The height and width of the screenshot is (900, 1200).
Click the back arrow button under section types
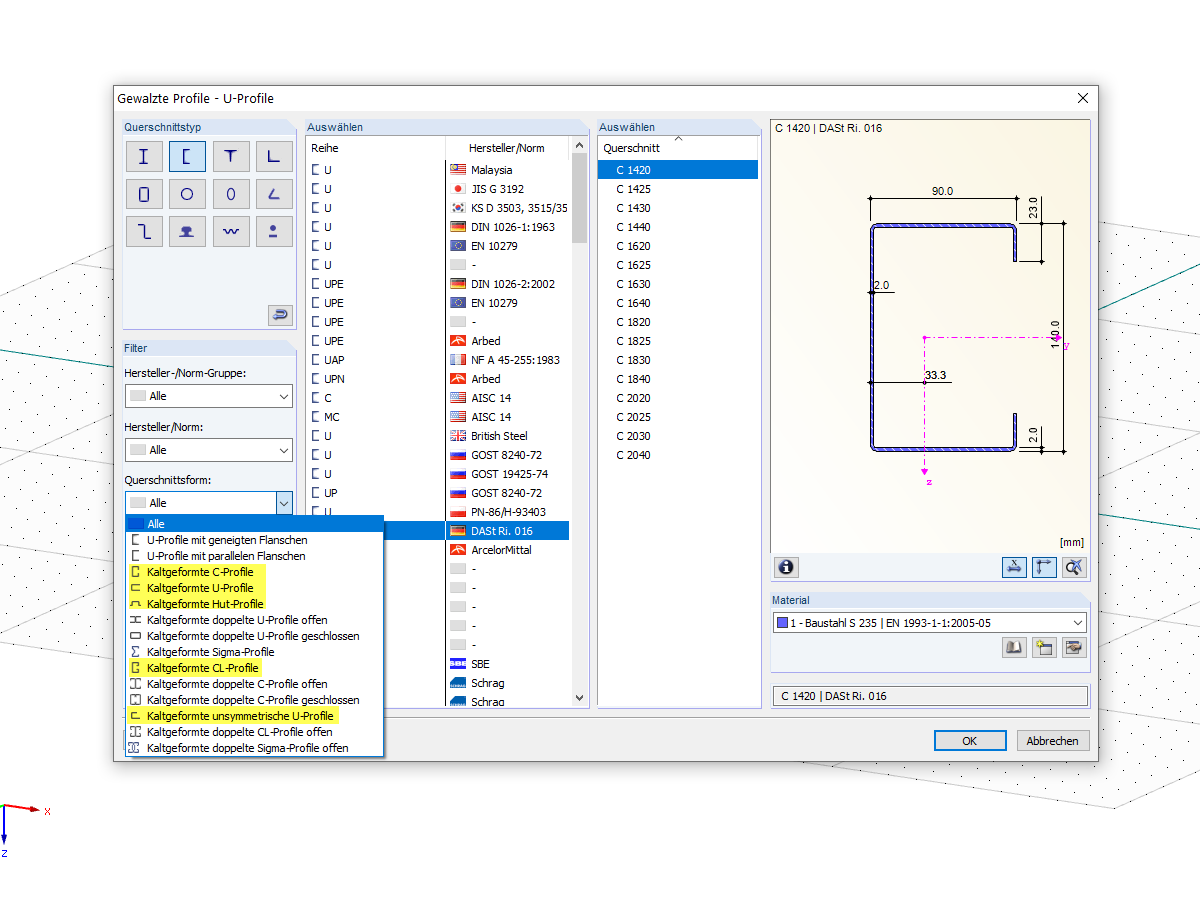tap(280, 315)
